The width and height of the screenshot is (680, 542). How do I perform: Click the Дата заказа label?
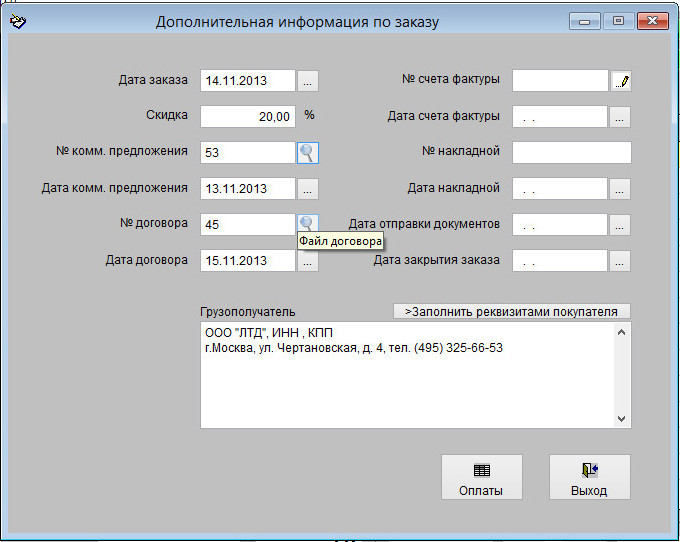(153, 80)
